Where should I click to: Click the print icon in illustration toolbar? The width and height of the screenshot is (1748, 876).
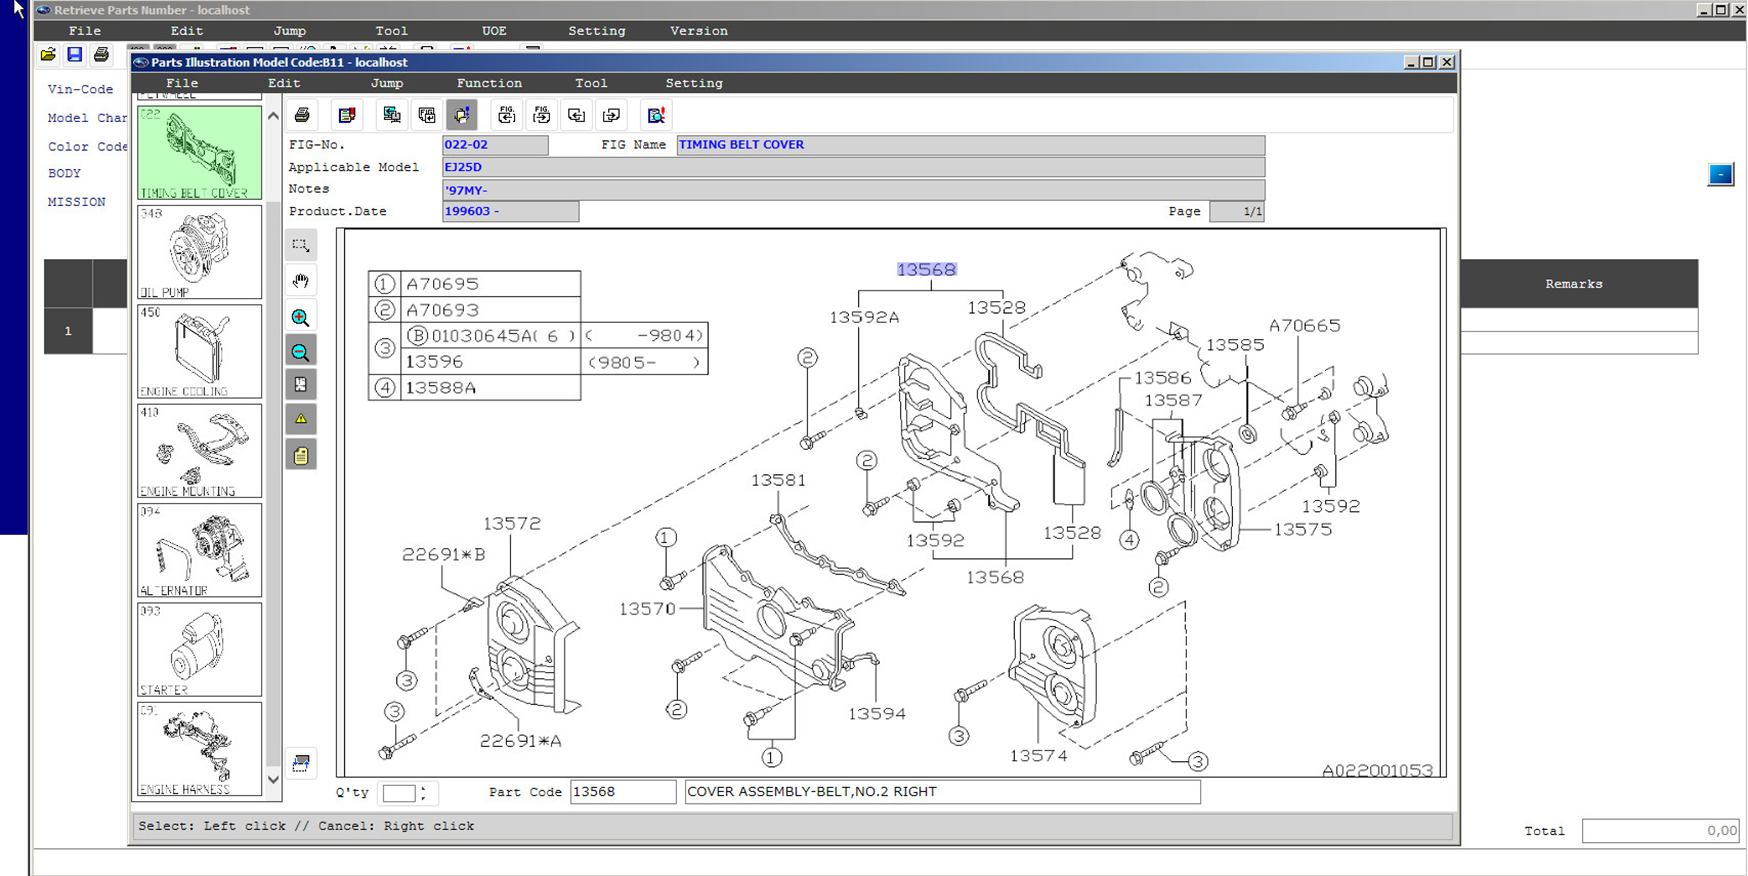coord(302,115)
